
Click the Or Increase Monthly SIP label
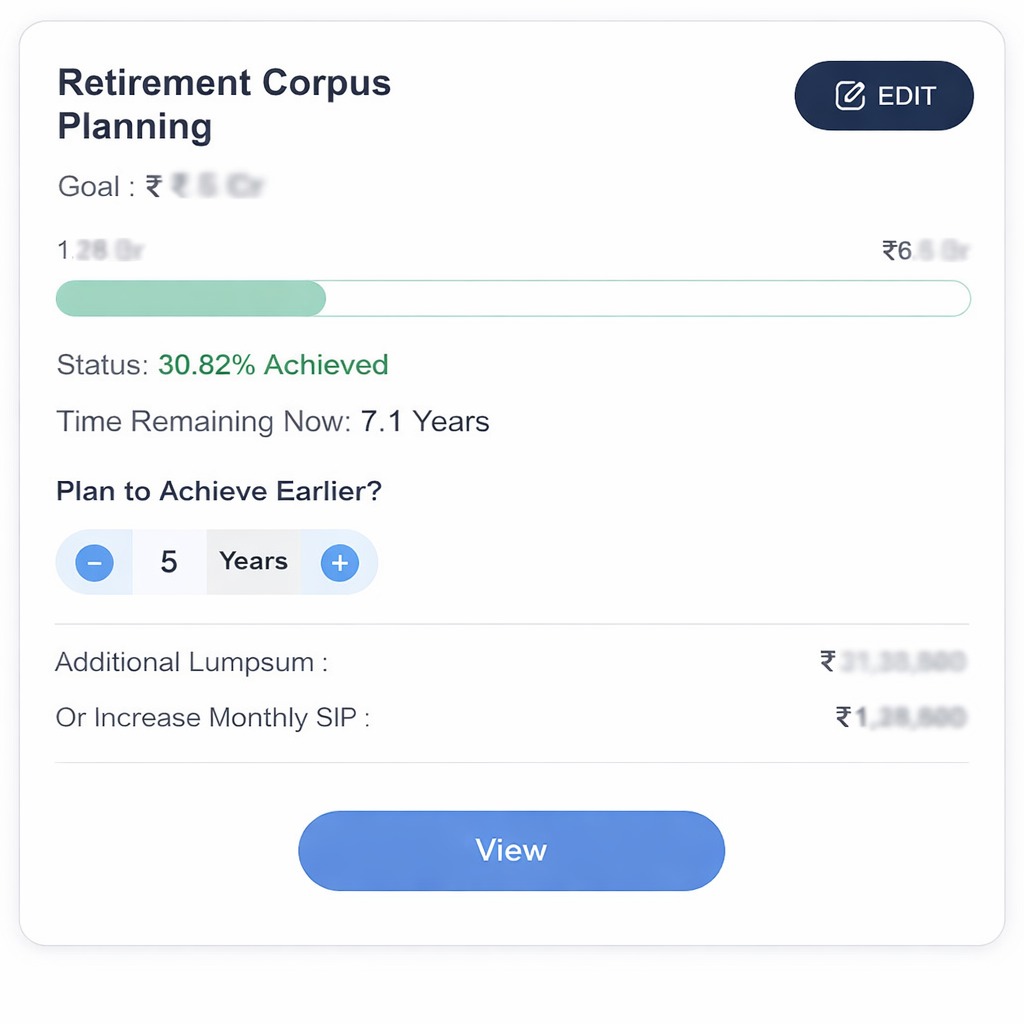(212, 718)
